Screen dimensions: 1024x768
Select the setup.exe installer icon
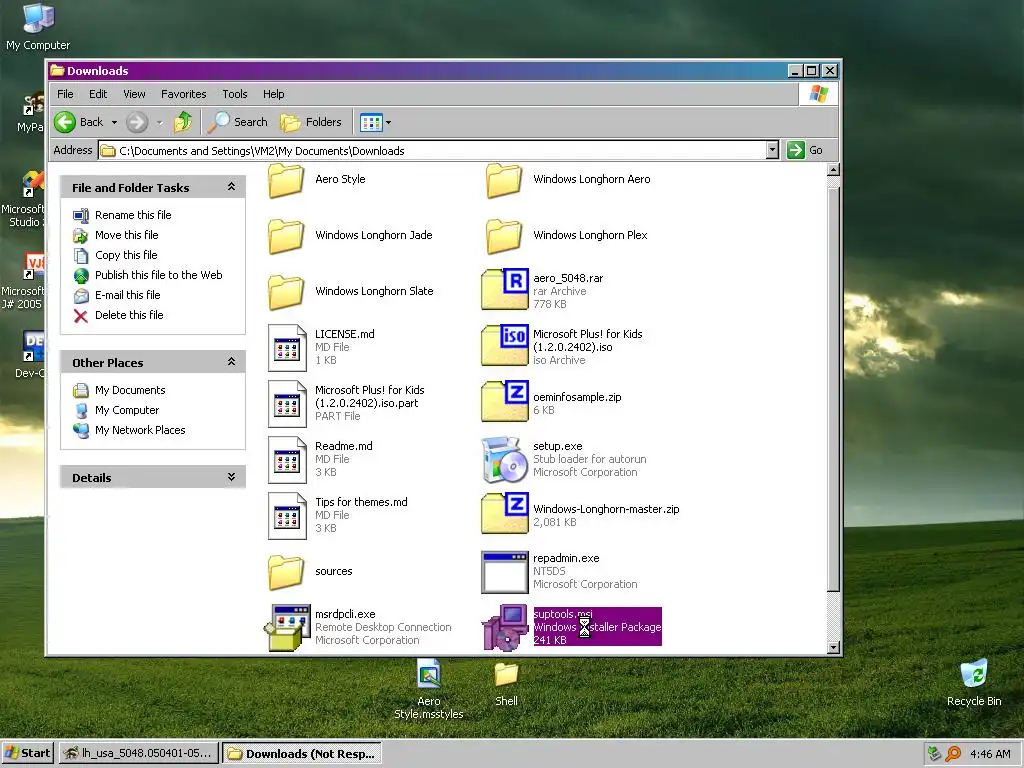504,460
